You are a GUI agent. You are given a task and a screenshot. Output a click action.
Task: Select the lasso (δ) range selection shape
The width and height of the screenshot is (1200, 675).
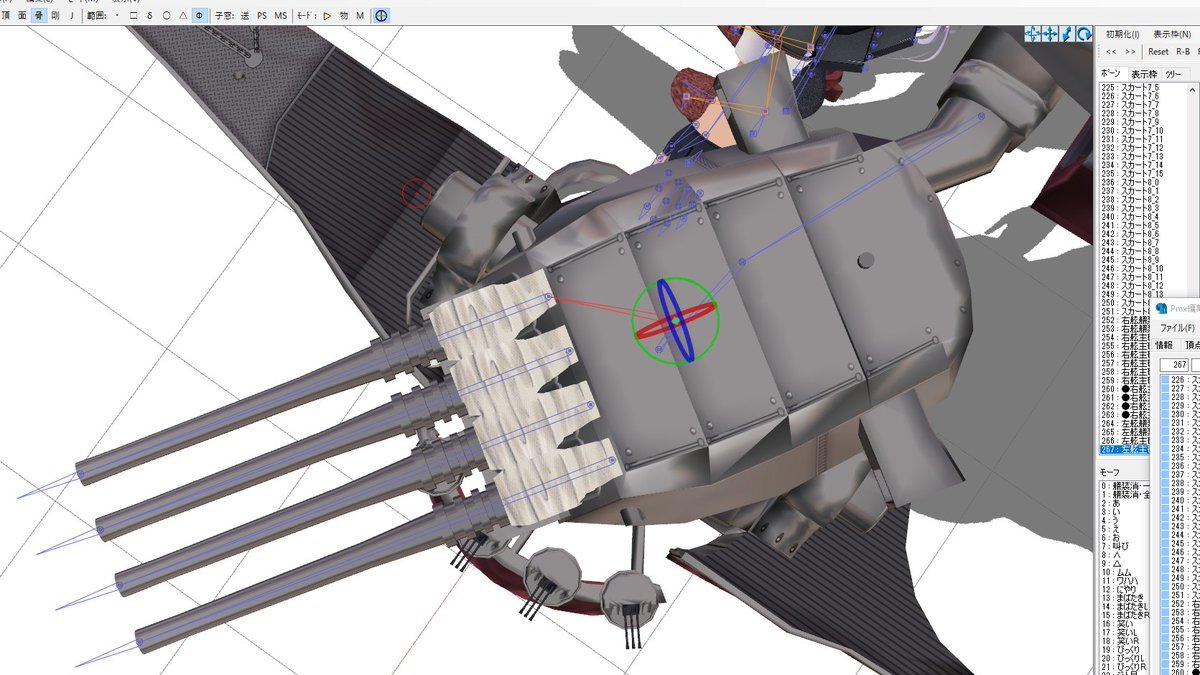[150, 16]
